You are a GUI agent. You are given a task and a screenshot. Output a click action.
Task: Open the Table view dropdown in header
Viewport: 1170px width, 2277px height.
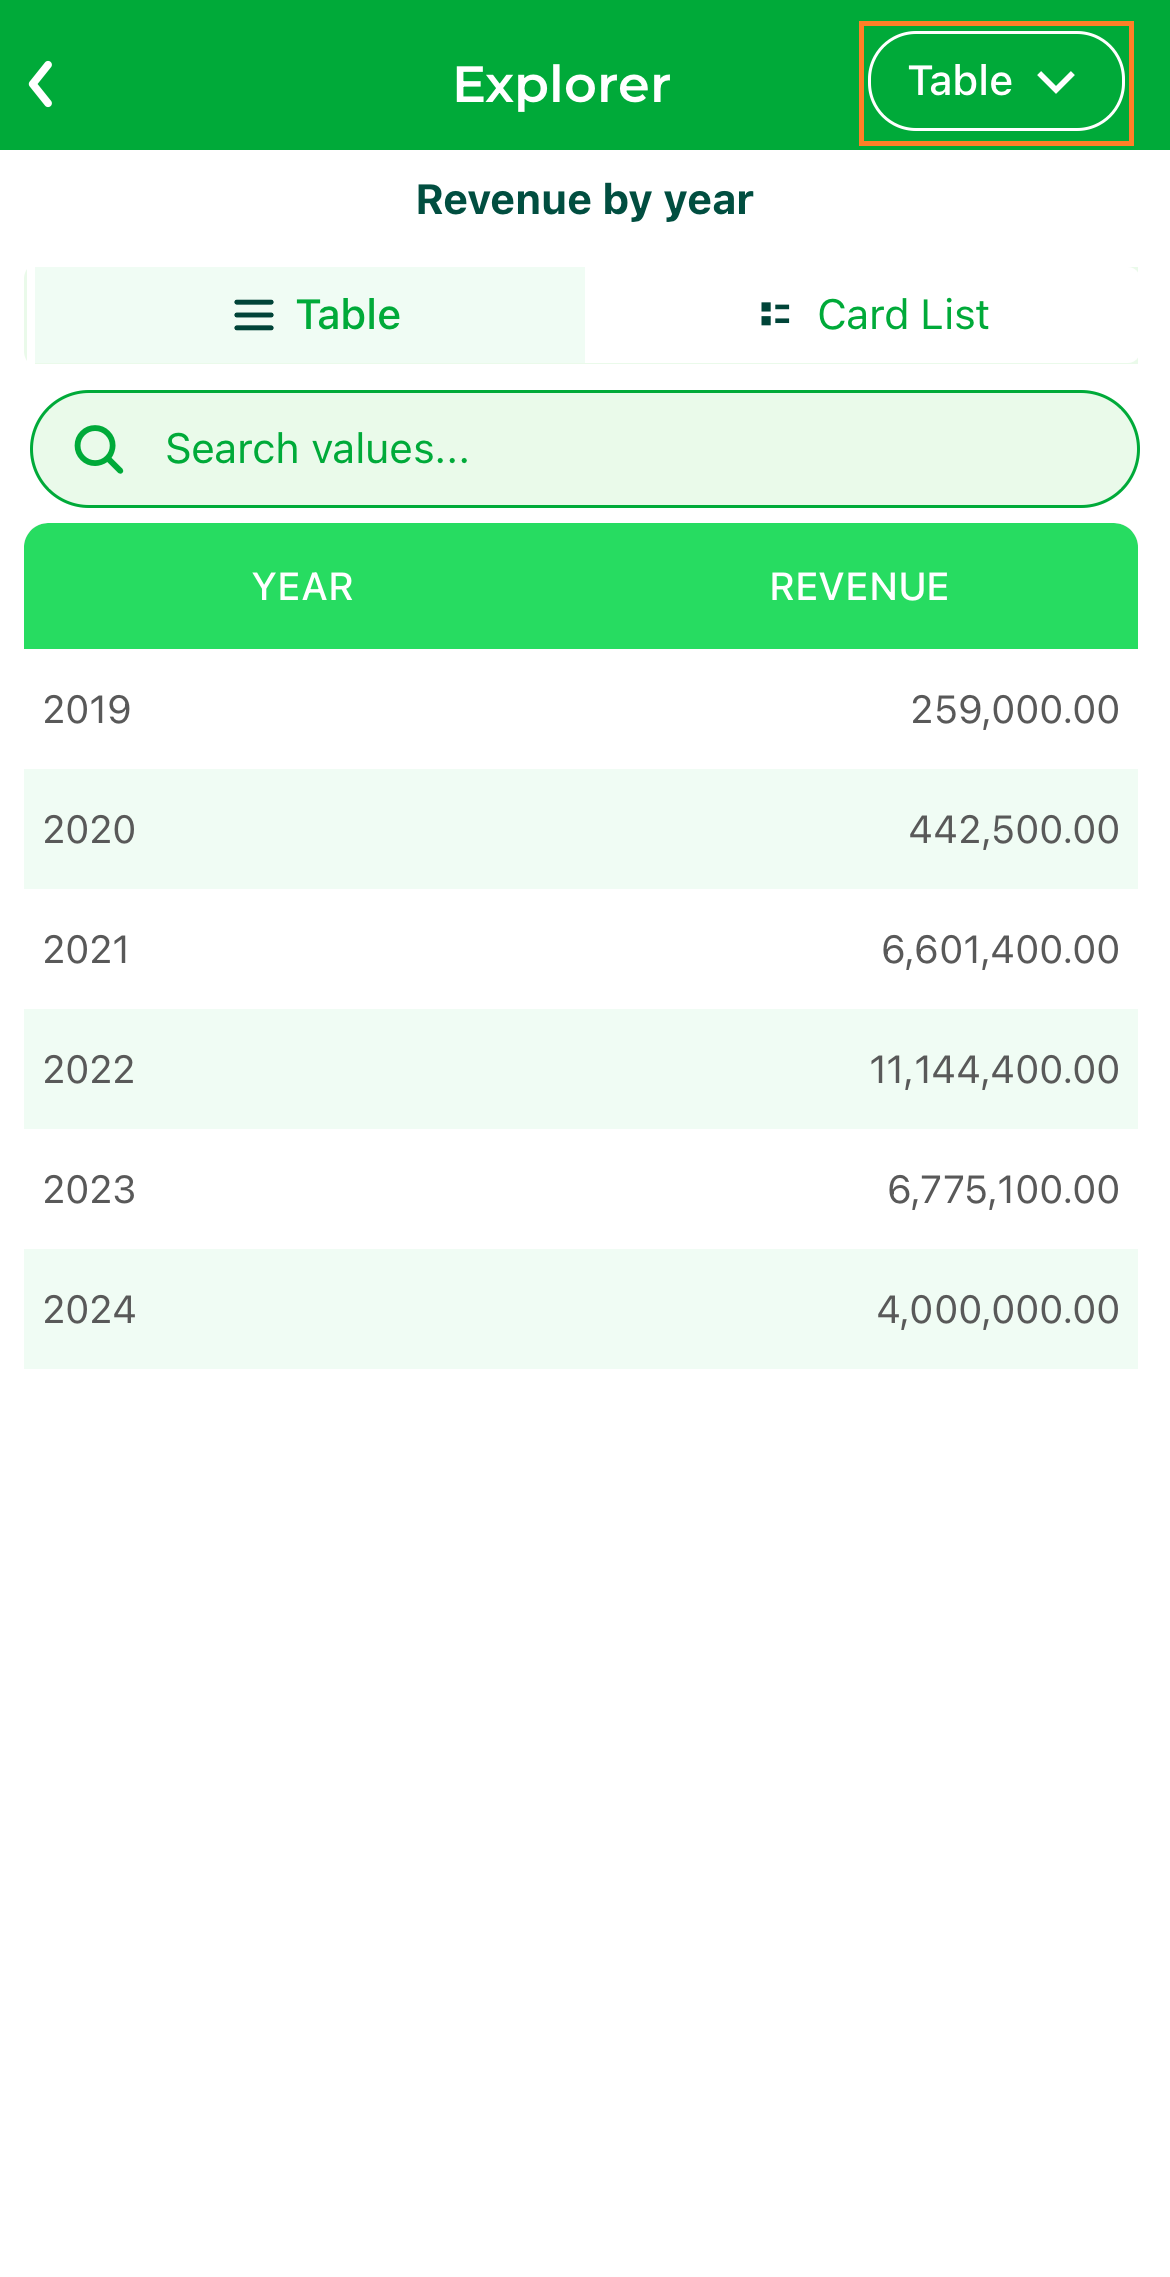[996, 82]
